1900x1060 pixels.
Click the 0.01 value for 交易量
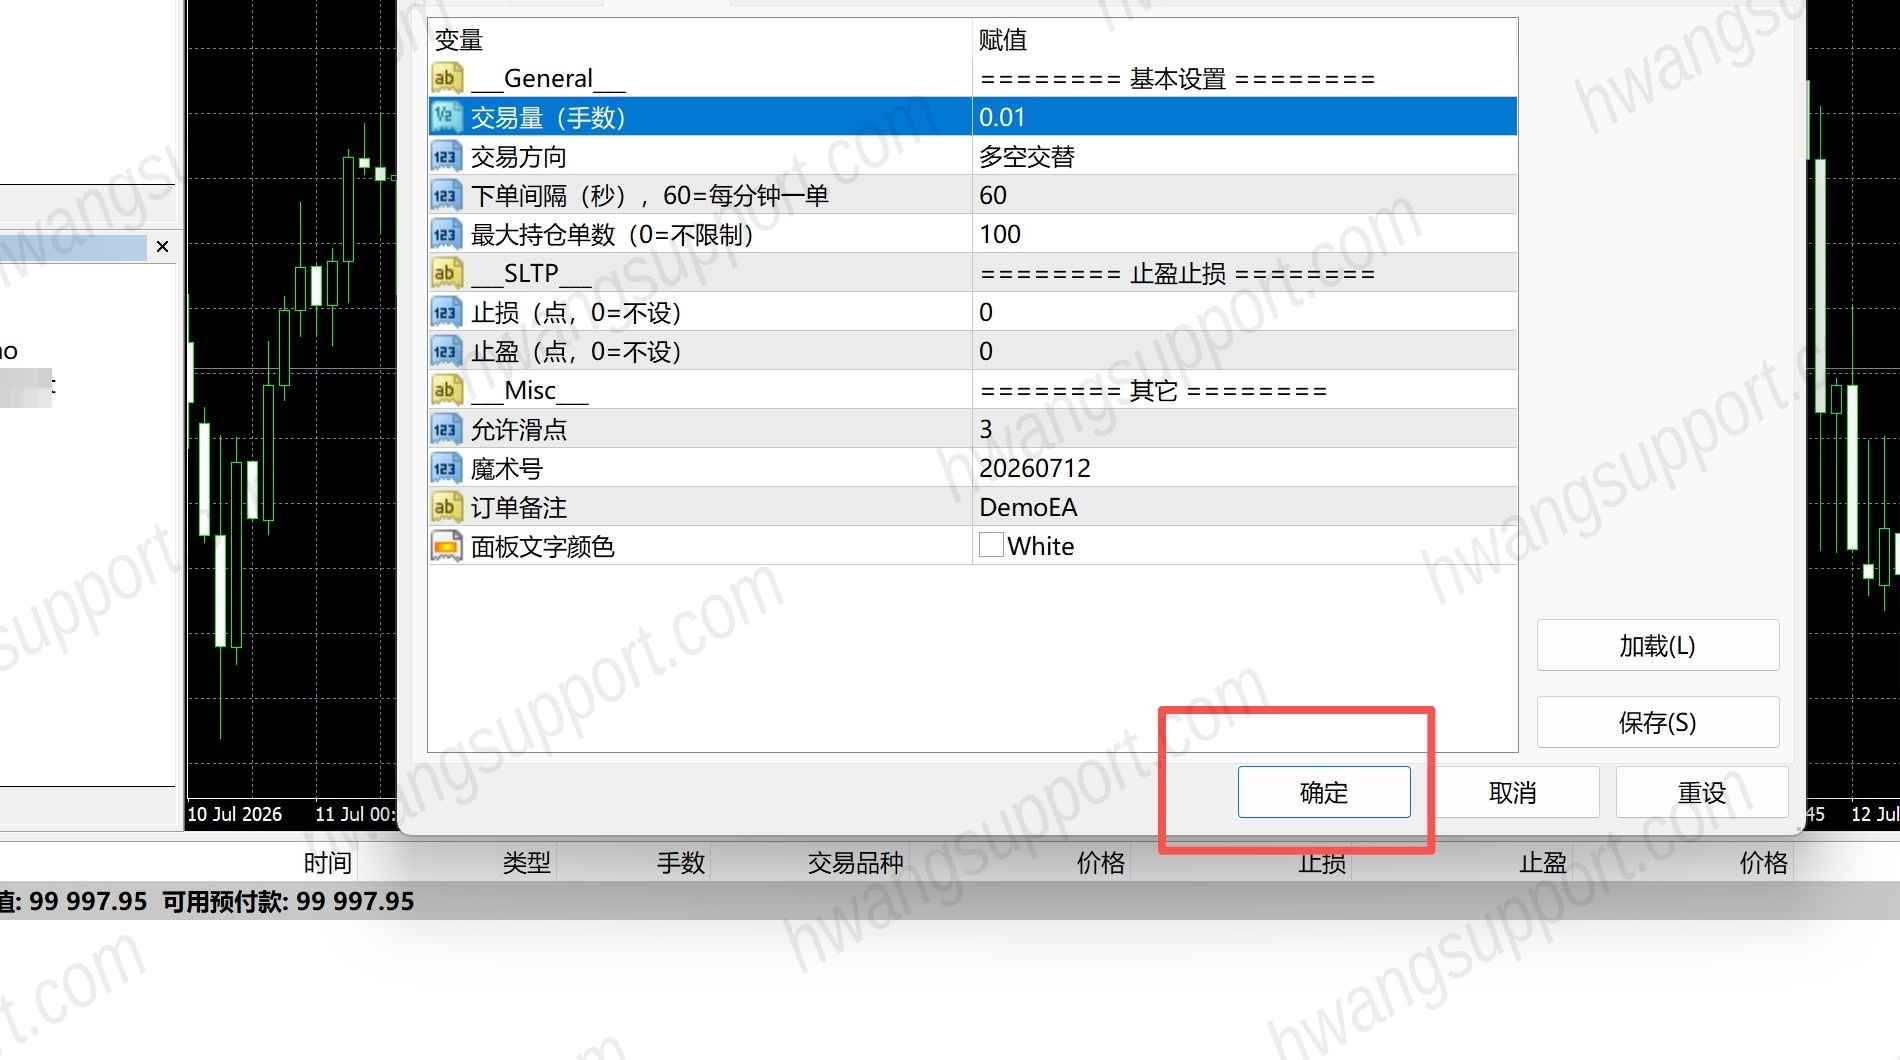pyautogui.click(x=1002, y=117)
